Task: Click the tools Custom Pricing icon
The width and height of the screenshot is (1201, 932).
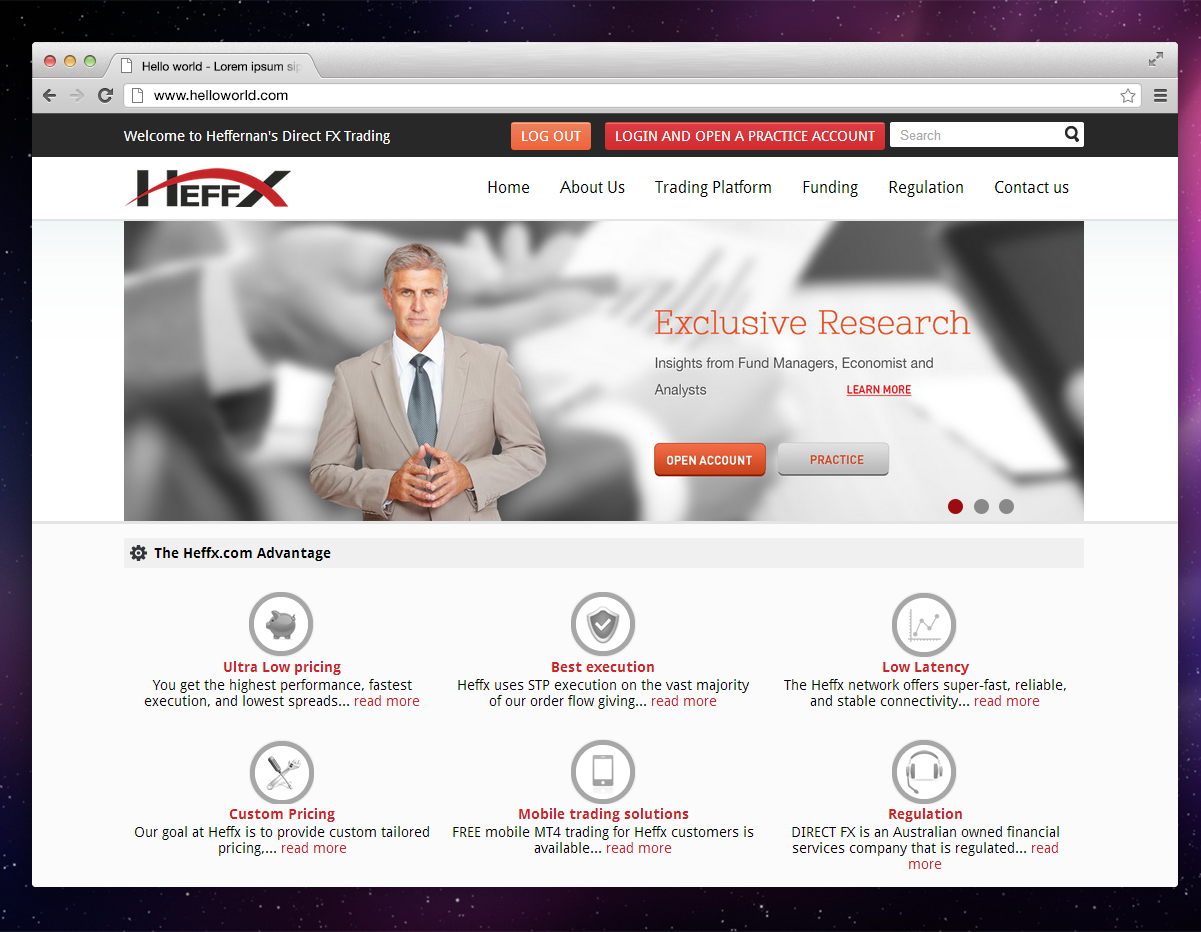Action: (x=281, y=772)
